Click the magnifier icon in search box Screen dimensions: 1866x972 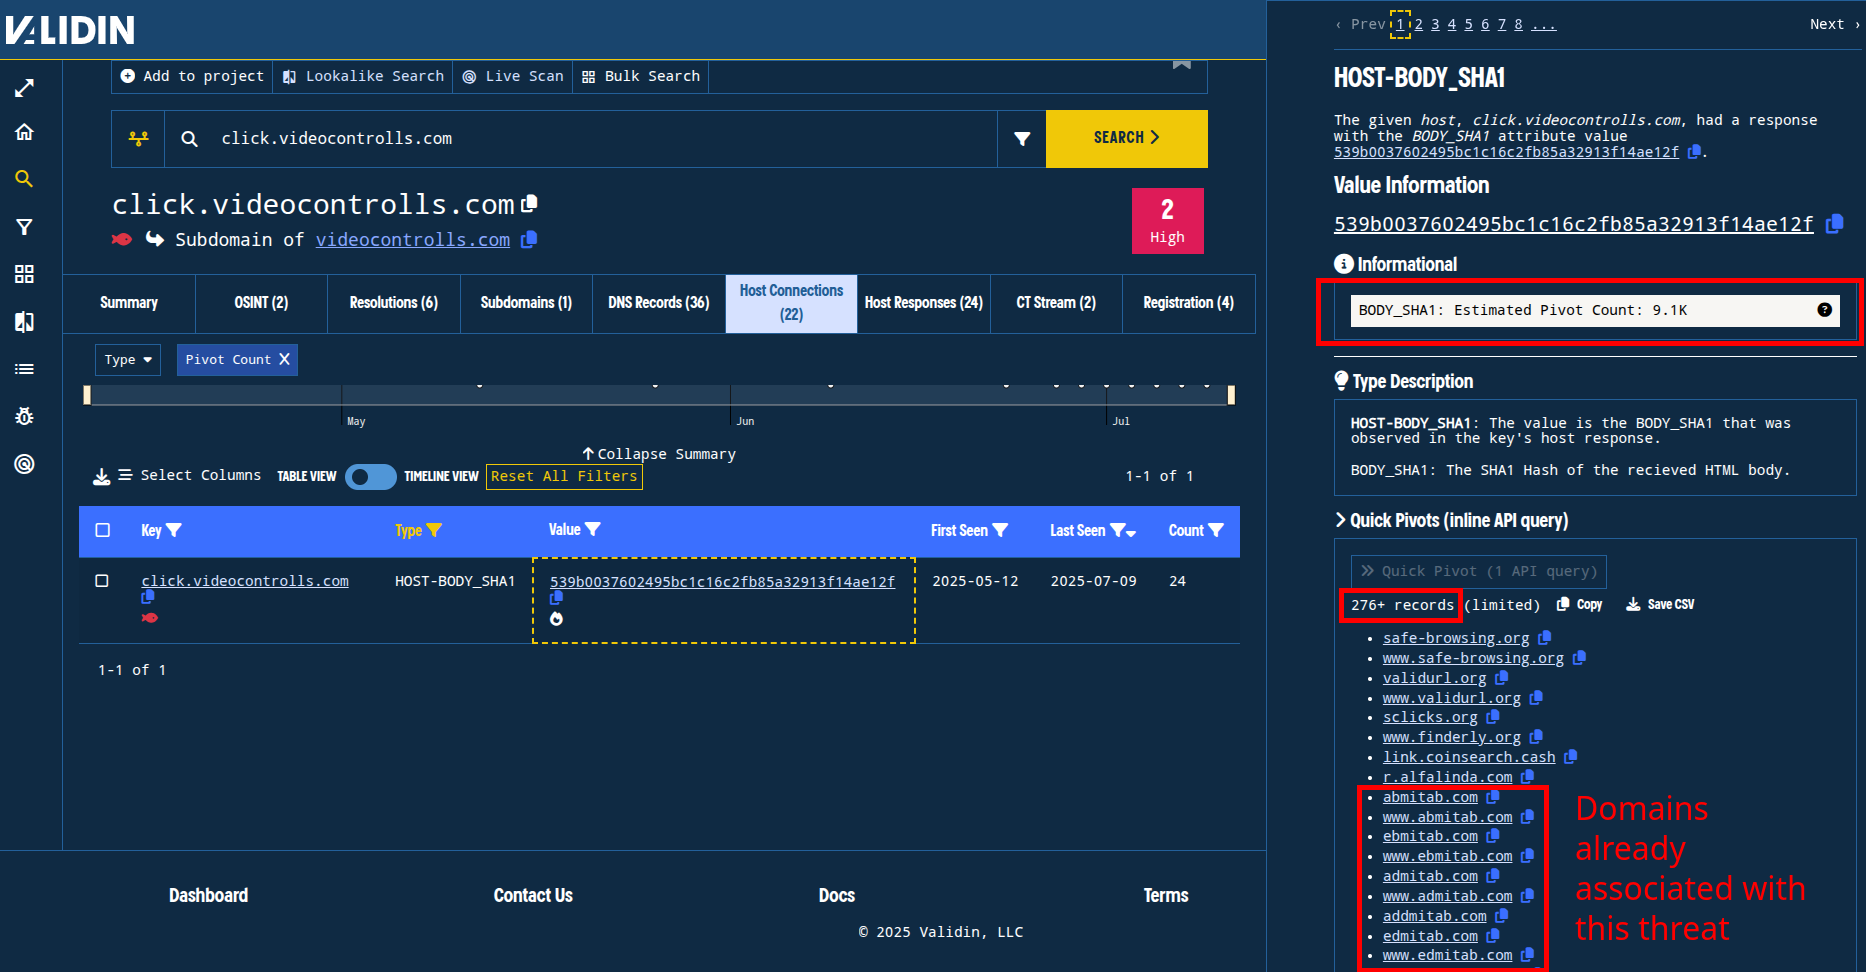[189, 139]
